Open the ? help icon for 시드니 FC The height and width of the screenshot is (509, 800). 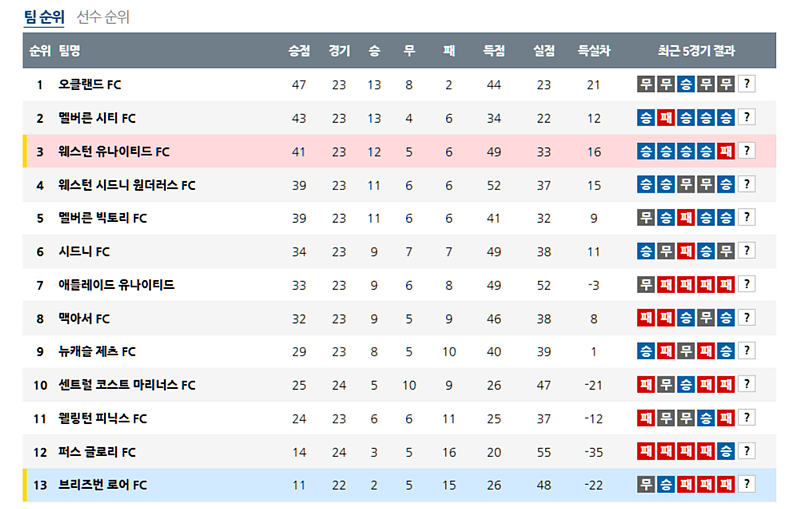click(x=746, y=251)
